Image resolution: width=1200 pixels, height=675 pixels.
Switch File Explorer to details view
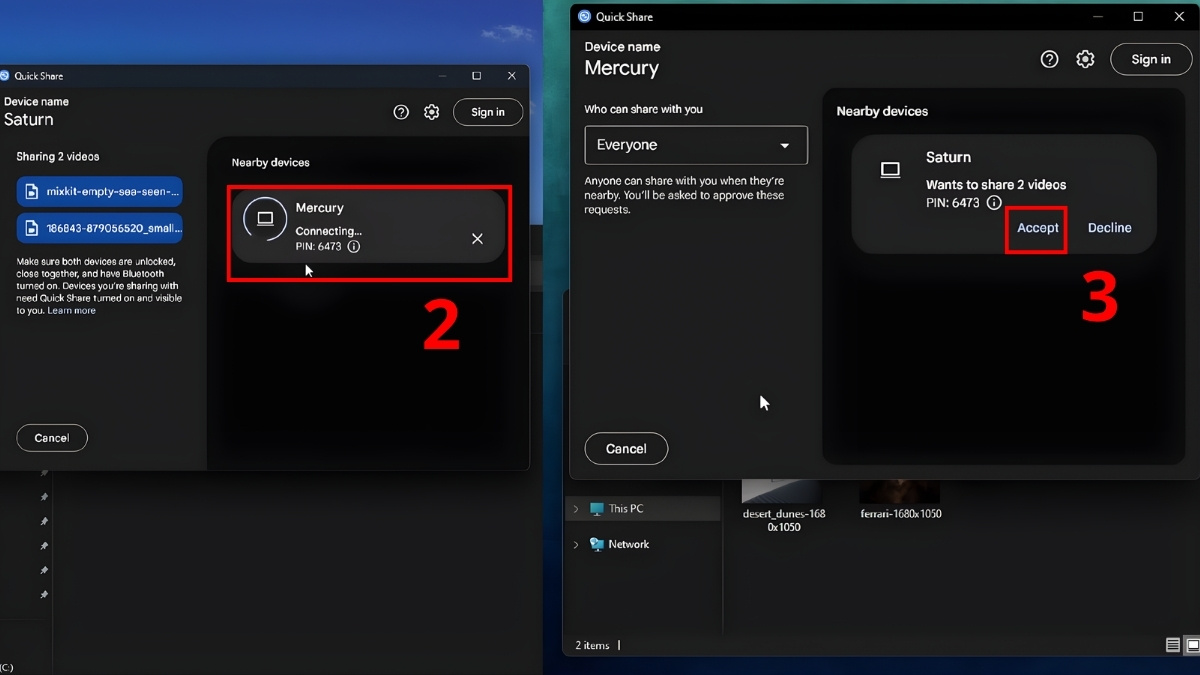coord(1173,646)
